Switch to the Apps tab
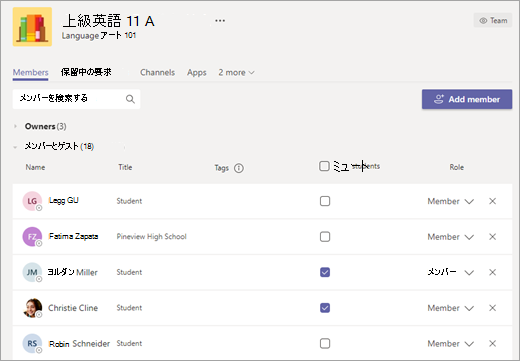This screenshot has width=520, height=361. point(197,73)
